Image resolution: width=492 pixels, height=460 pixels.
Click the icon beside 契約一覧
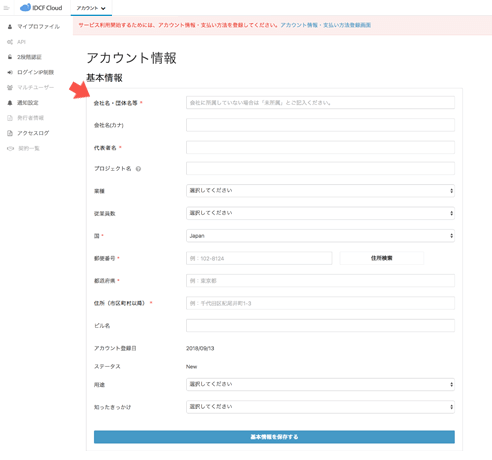tap(10, 148)
